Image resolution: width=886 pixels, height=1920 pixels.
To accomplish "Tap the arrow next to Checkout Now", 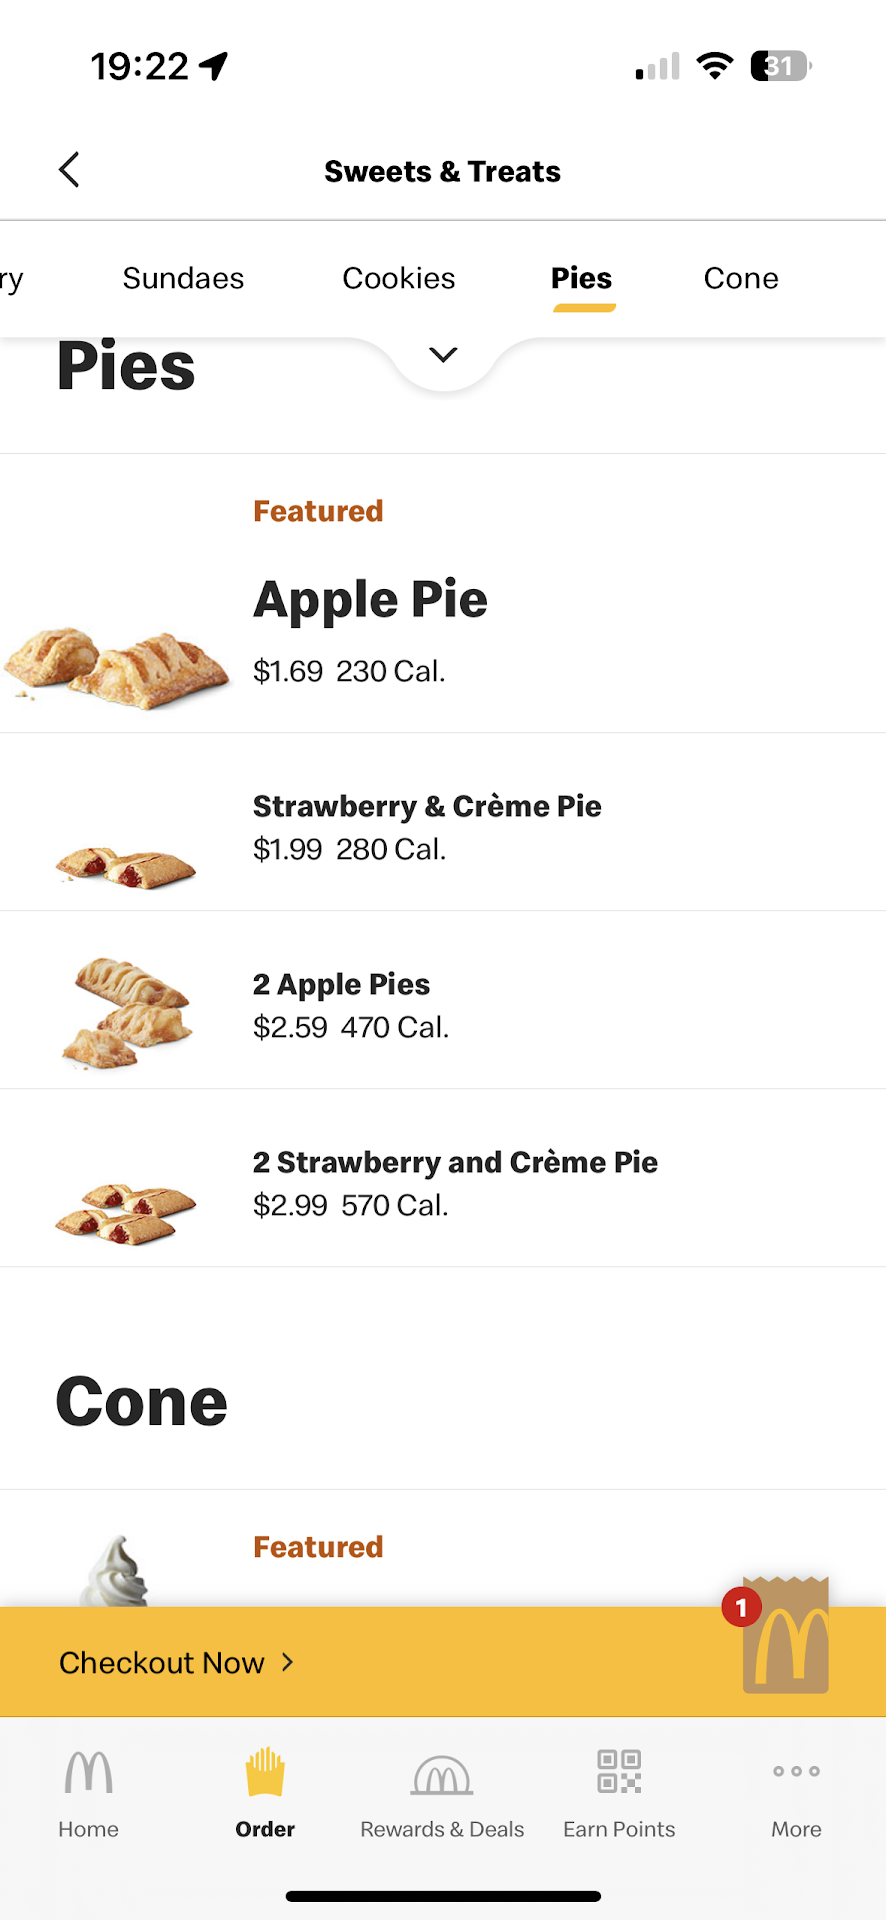I will tap(288, 1662).
